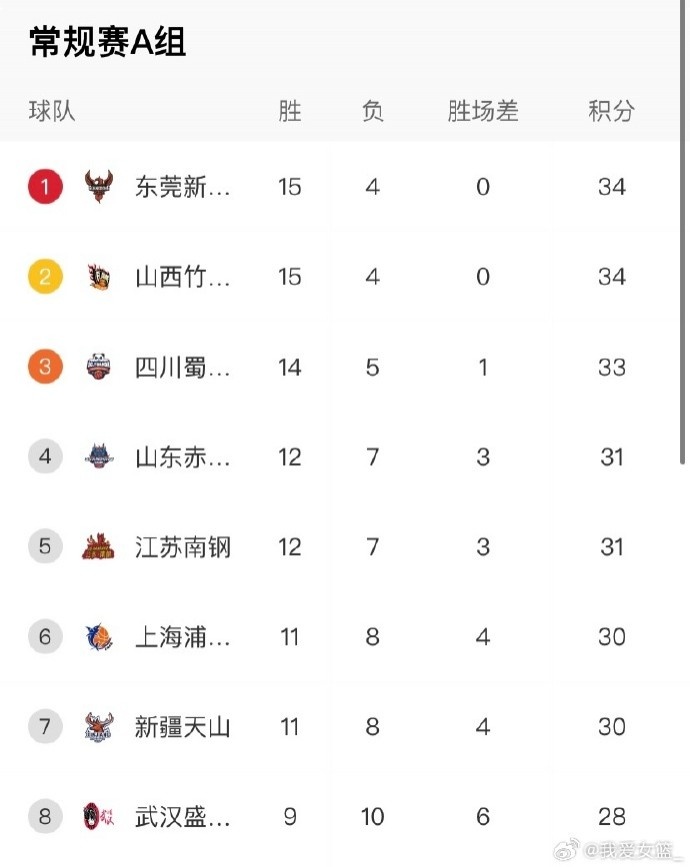This screenshot has height=867, width=690.
Task: Tap the yellow rank 2 badge
Action: coord(45,277)
